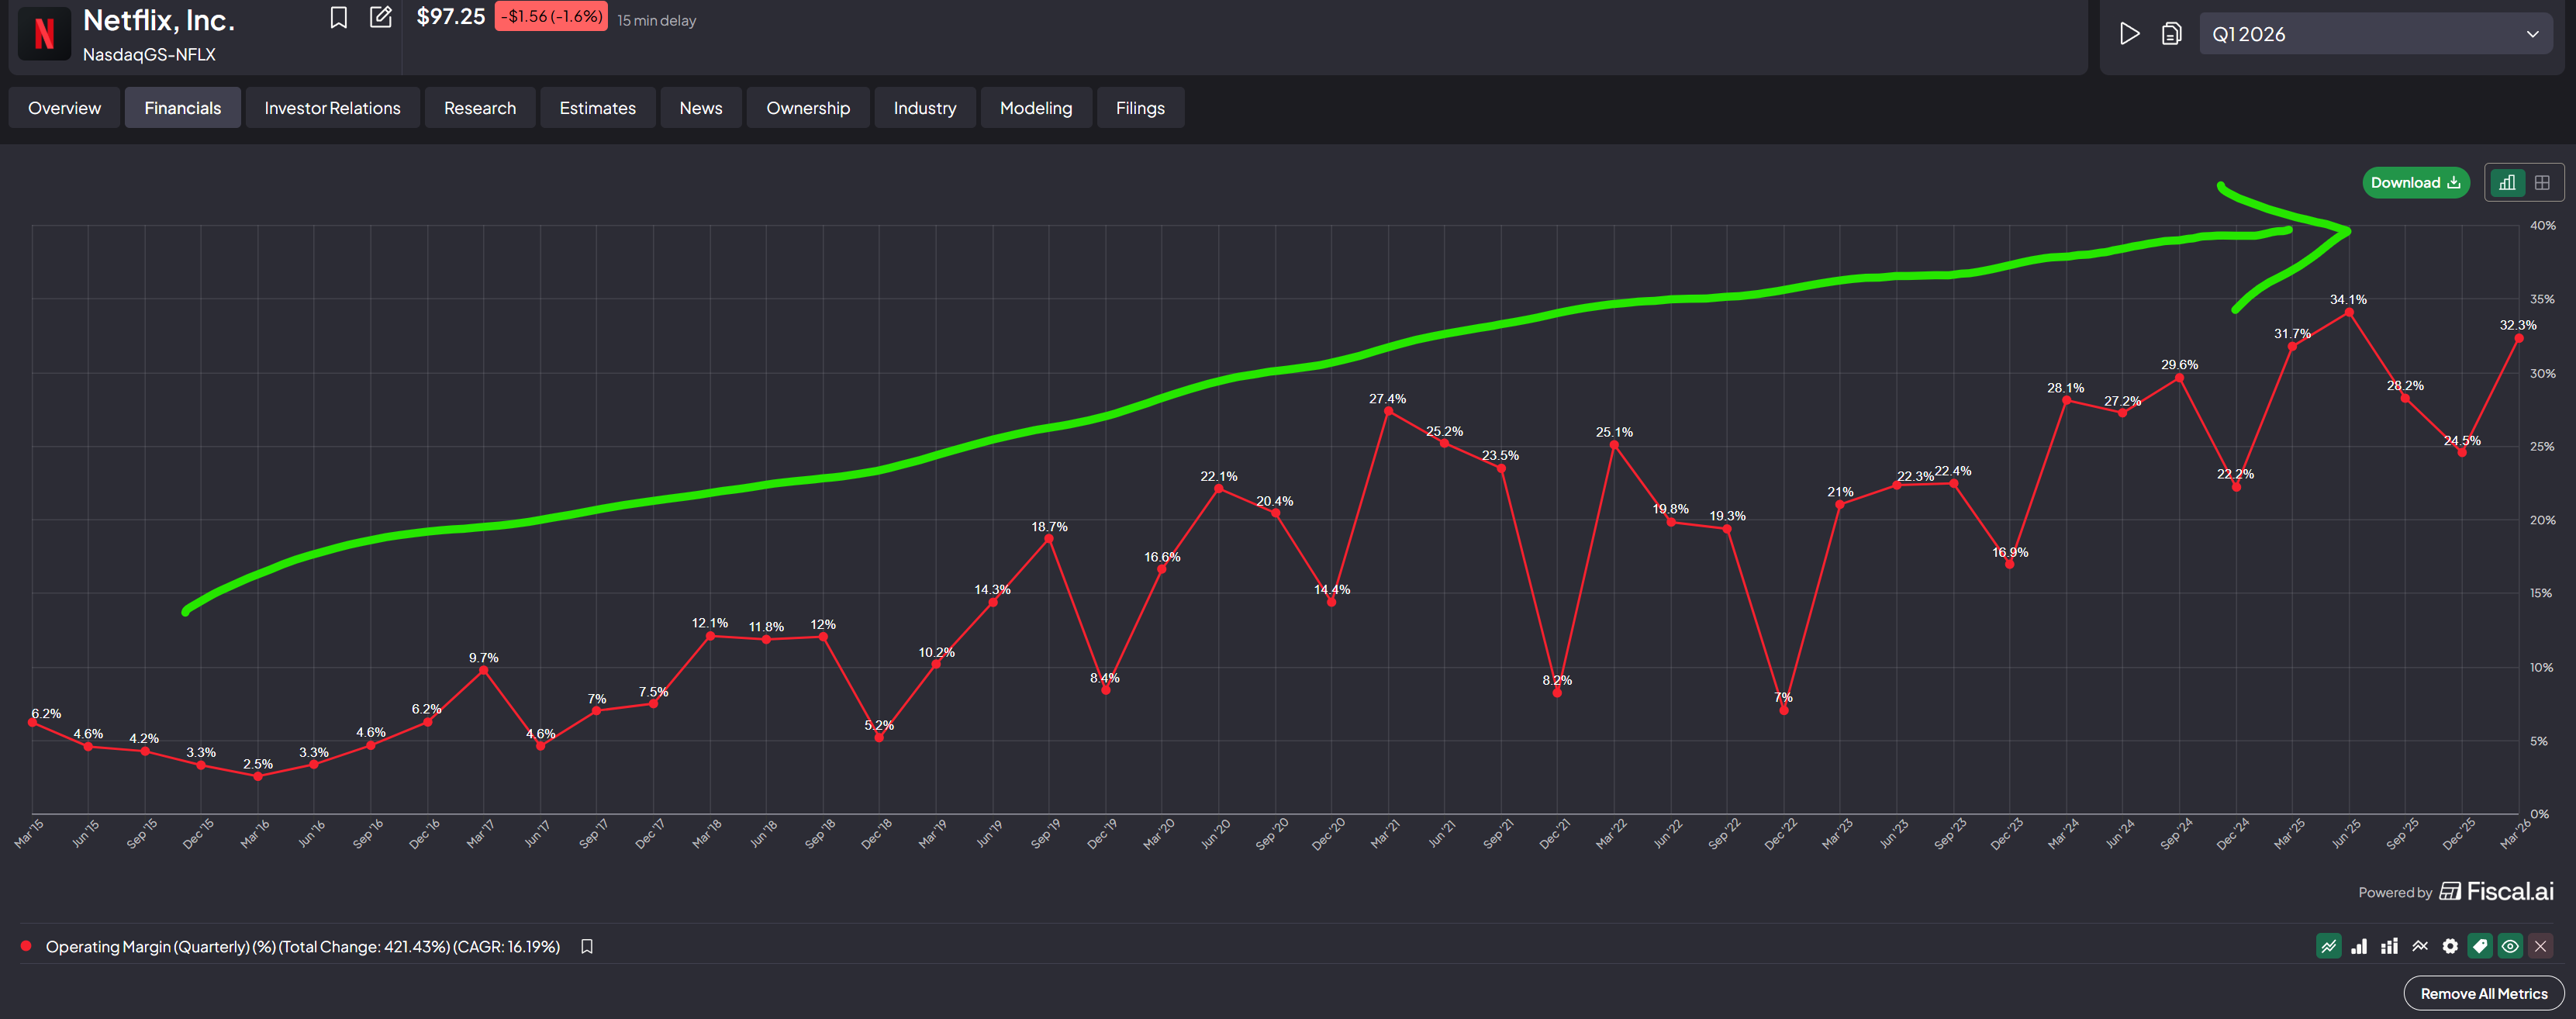2576x1019 pixels.
Task: Open the Estimates tab
Action: click(x=597, y=108)
